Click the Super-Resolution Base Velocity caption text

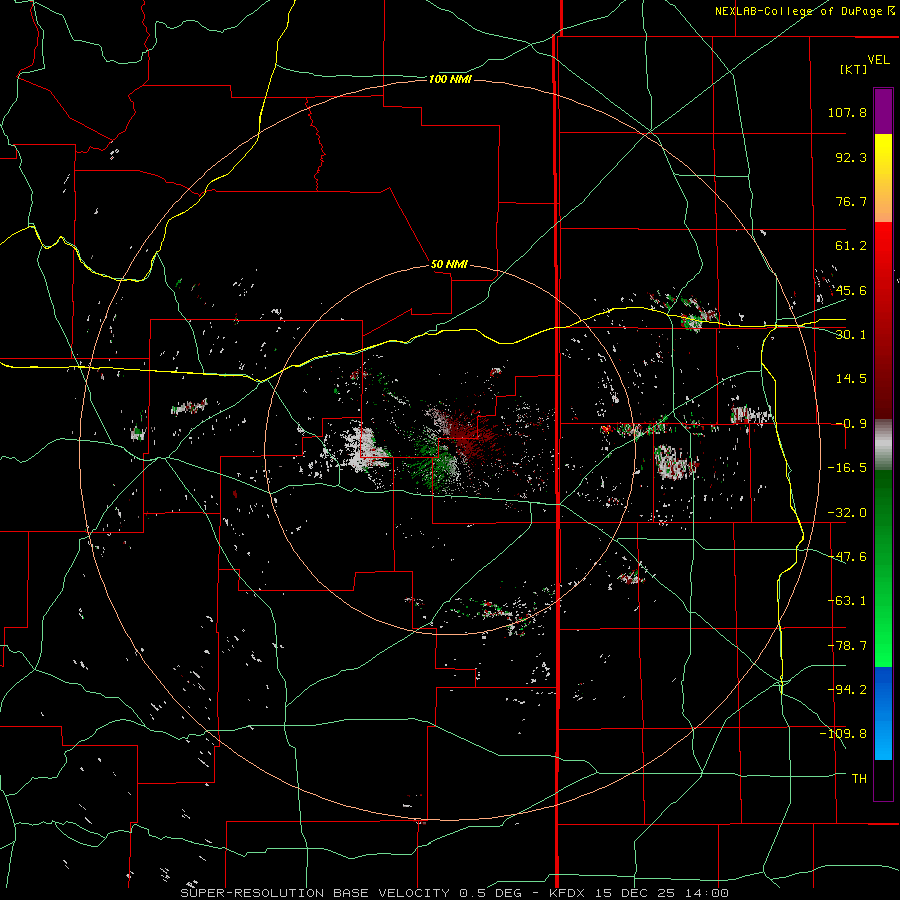455,893
